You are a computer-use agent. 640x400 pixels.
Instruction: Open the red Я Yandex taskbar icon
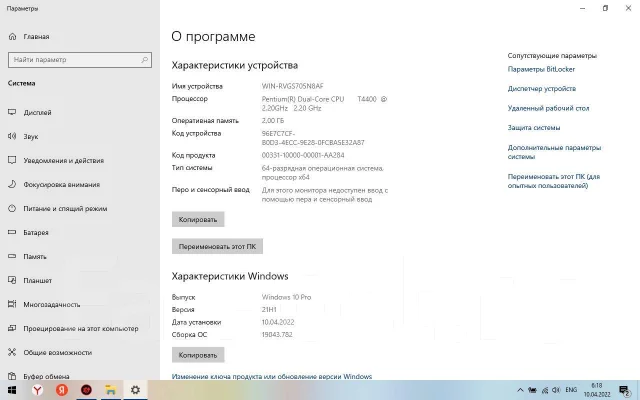point(62,390)
